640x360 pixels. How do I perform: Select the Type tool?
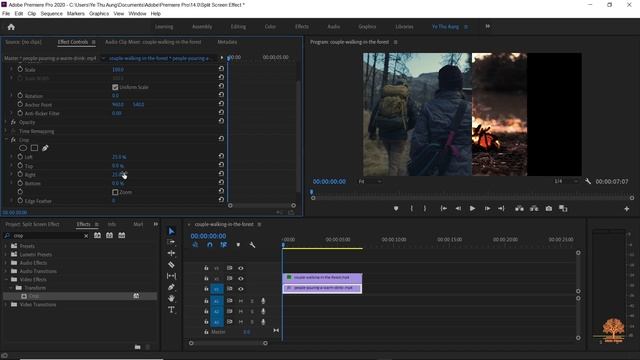click(171, 310)
